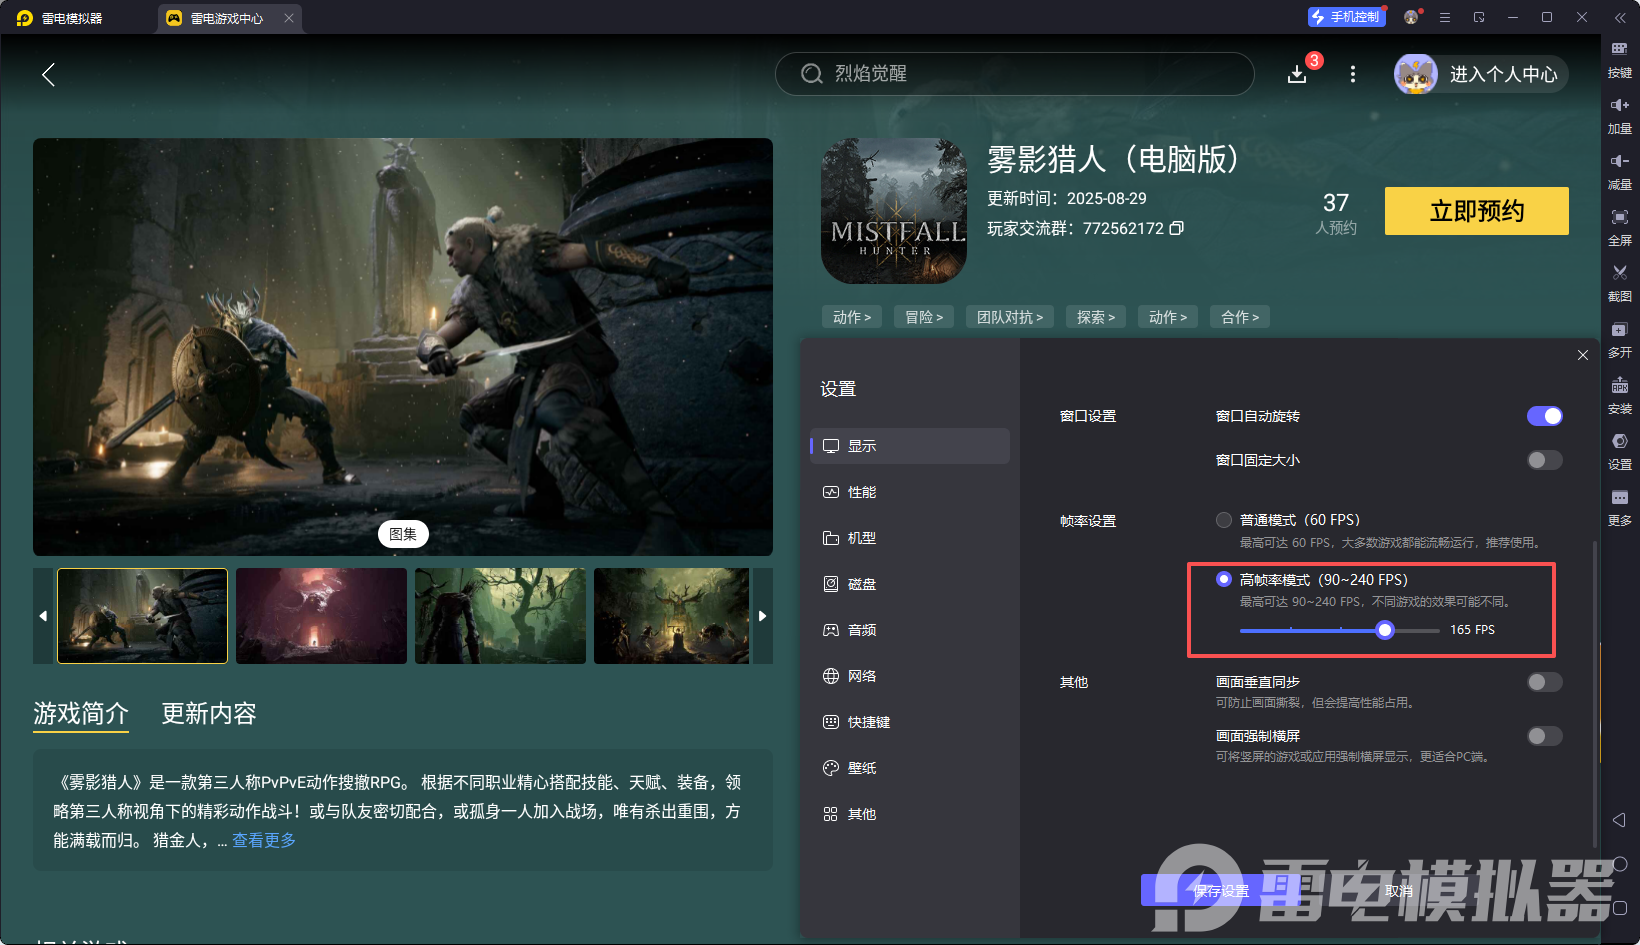
Task: Switch to the 雷电游戏中心 tab
Action: click(x=229, y=18)
